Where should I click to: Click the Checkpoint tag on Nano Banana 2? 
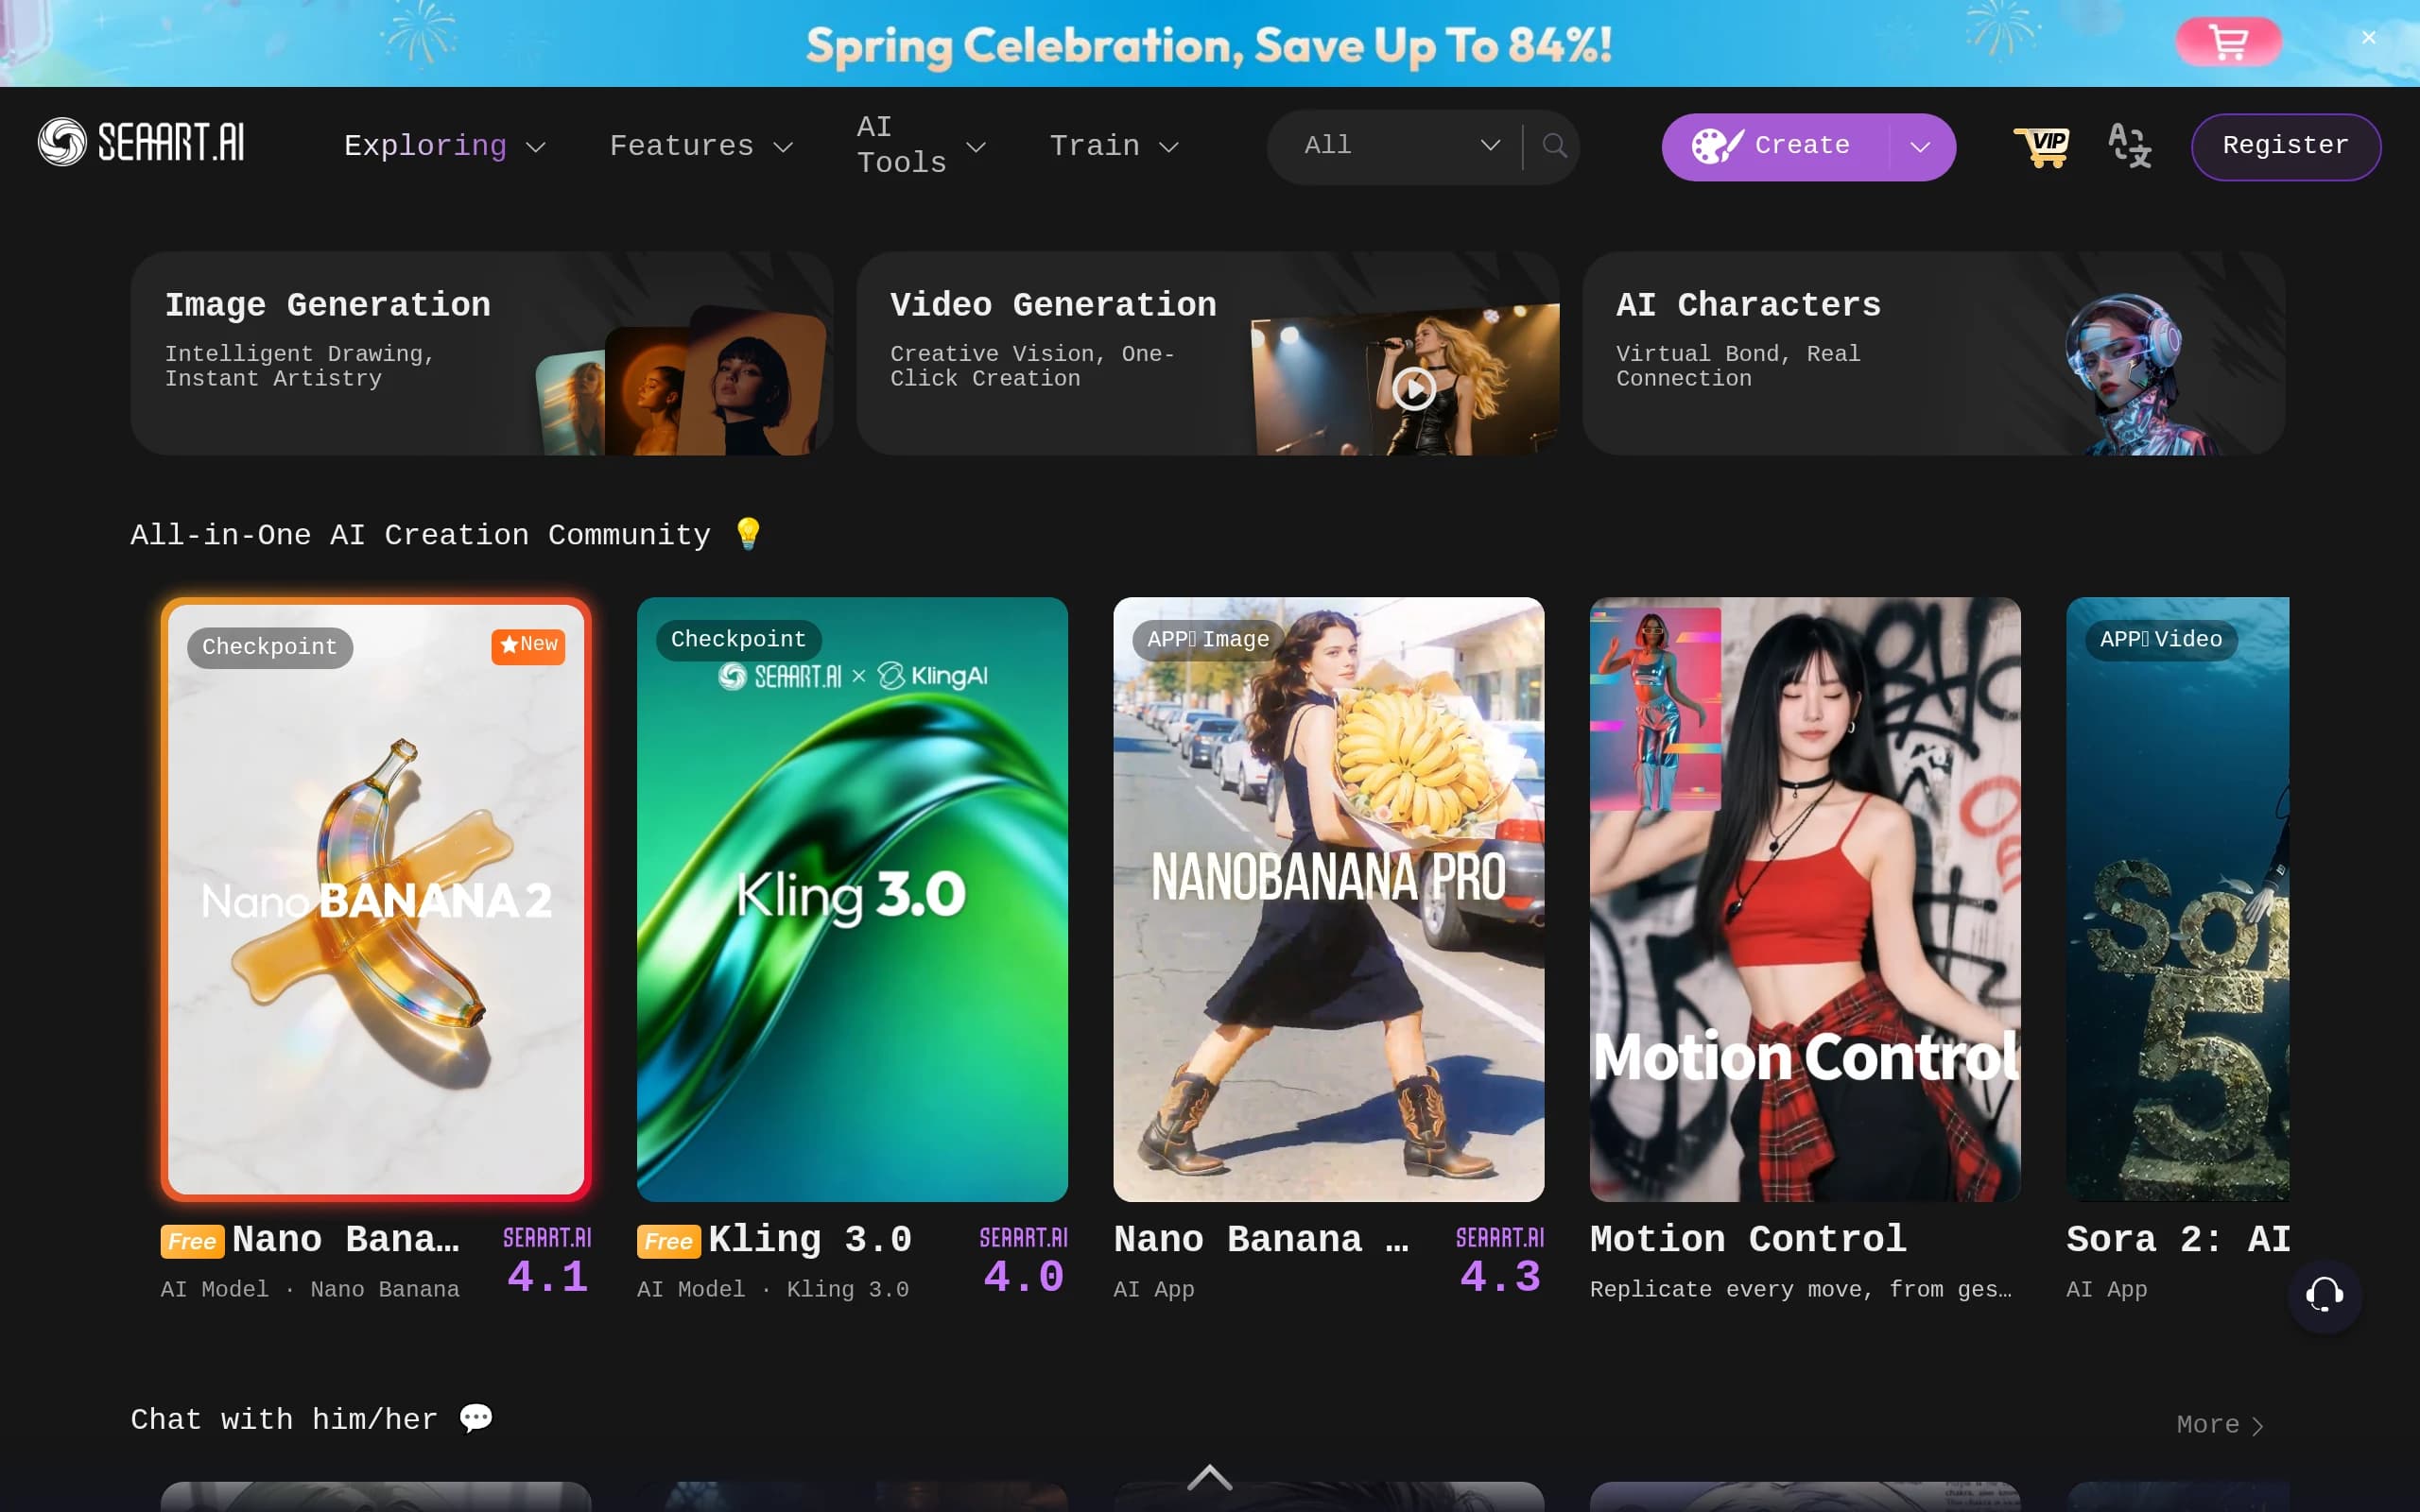tap(270, 647)
